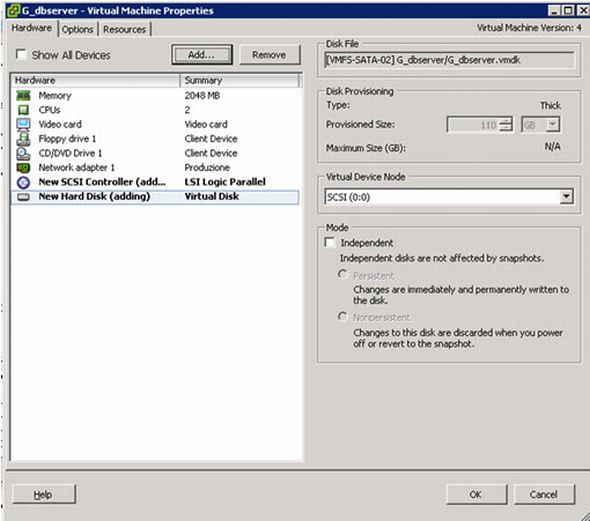Click the Network adapter 1 icon
Screen dimensions: 590x521
tap(23, 167)
